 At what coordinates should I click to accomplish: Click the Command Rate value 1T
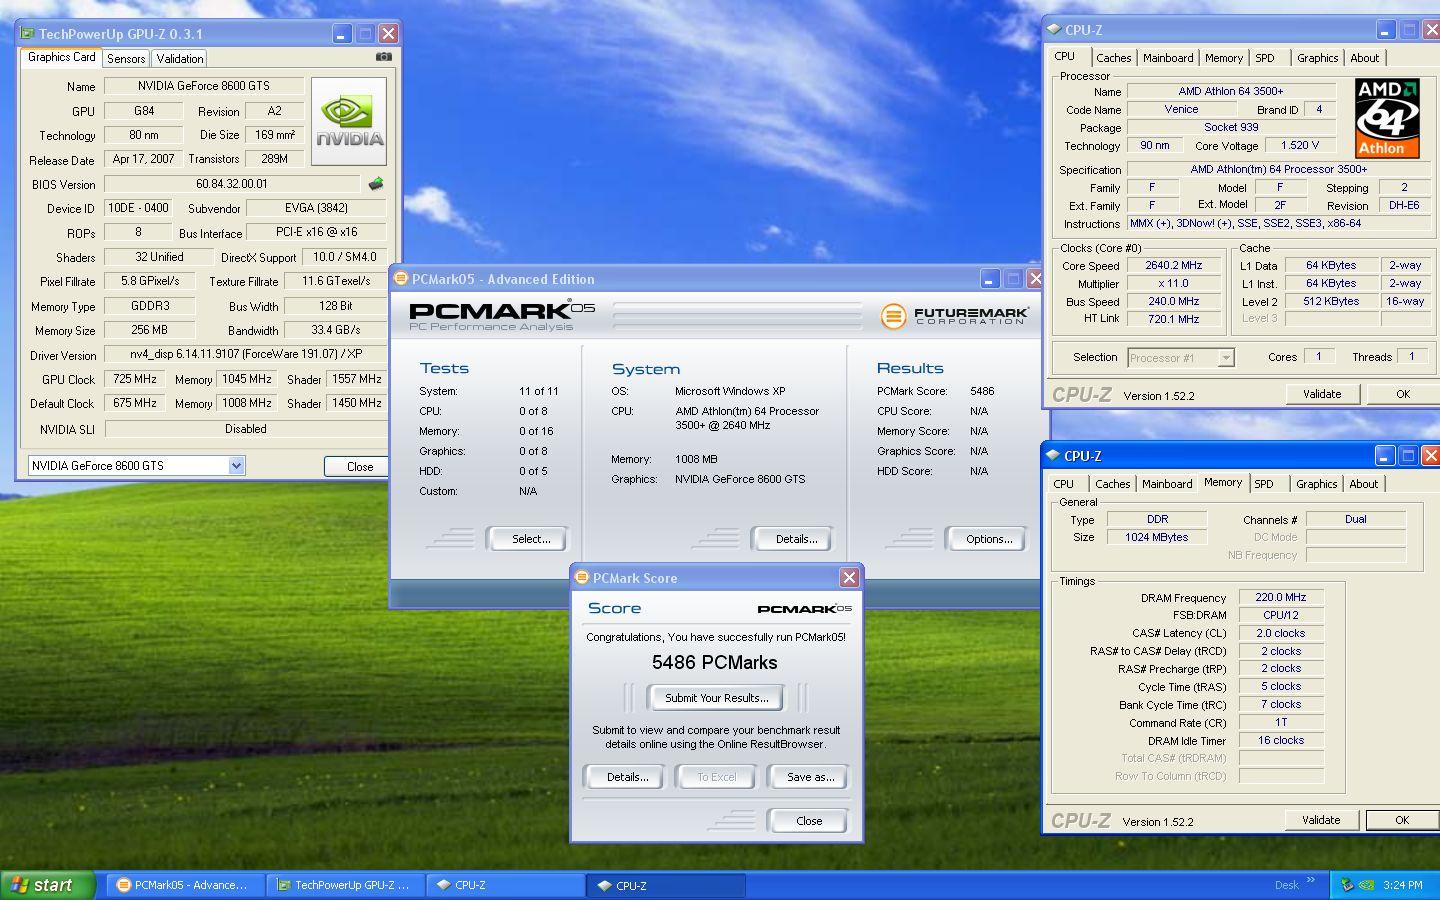(1281, 722)
